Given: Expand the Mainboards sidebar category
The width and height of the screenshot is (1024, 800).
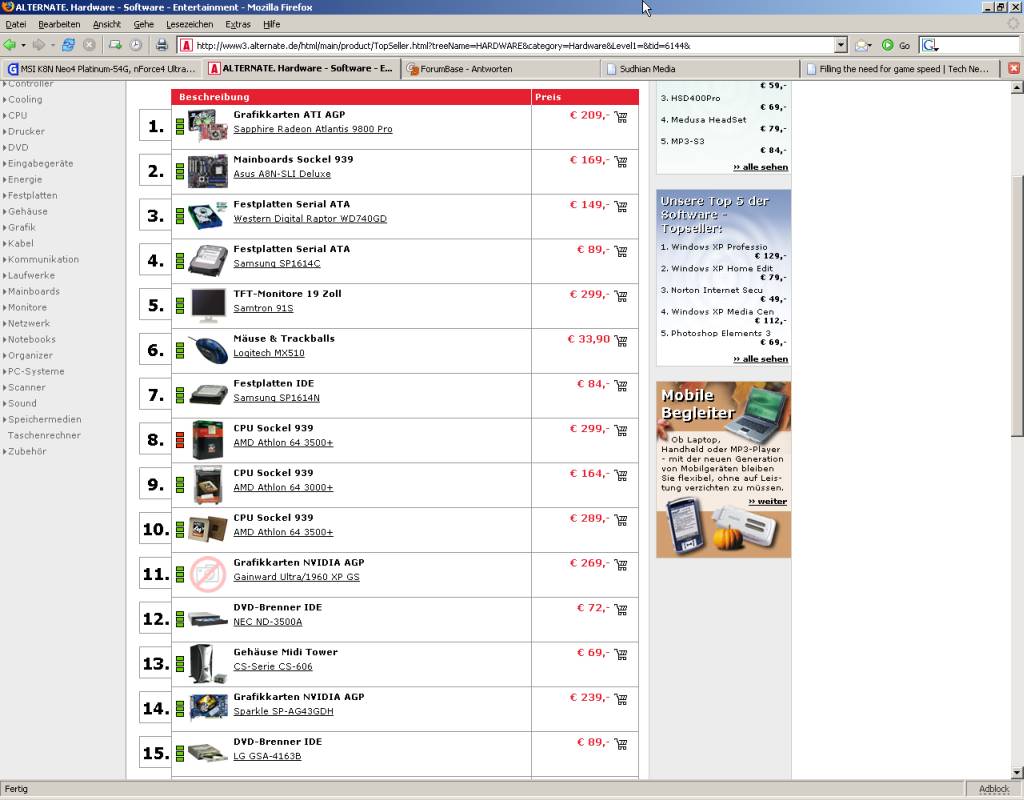Looking at the screenshot, I should click(x=33, y=291).
